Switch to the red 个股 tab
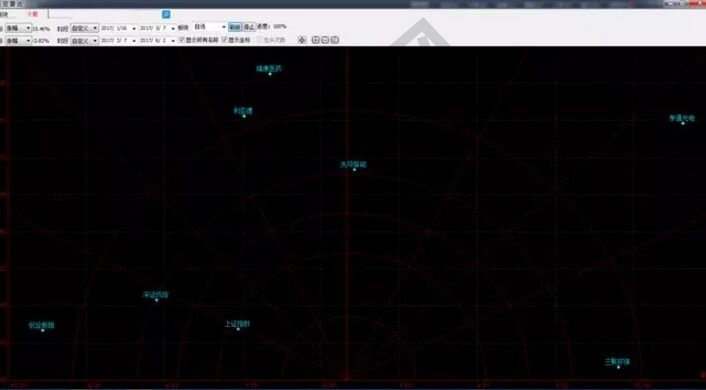The height and width of the screenshot is (390, 706). pyautogui.click(x=32, y=14)
